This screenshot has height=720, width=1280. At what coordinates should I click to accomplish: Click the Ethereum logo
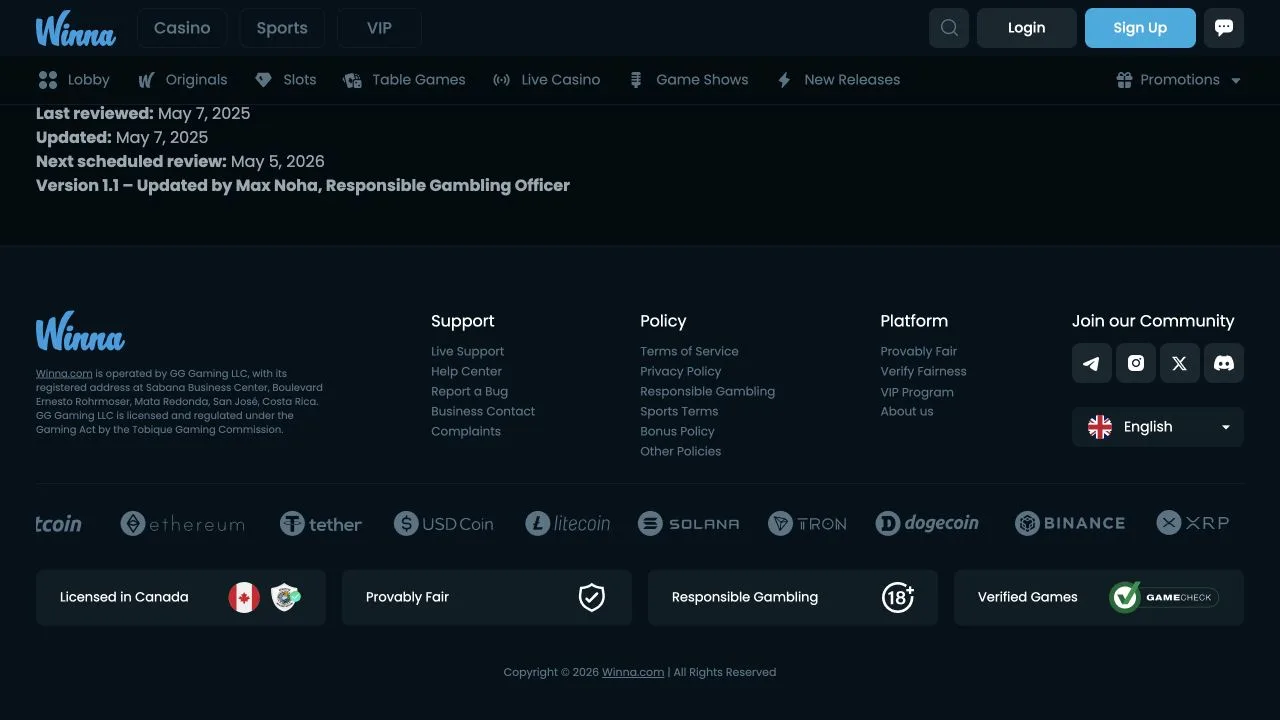coord(183,523)
